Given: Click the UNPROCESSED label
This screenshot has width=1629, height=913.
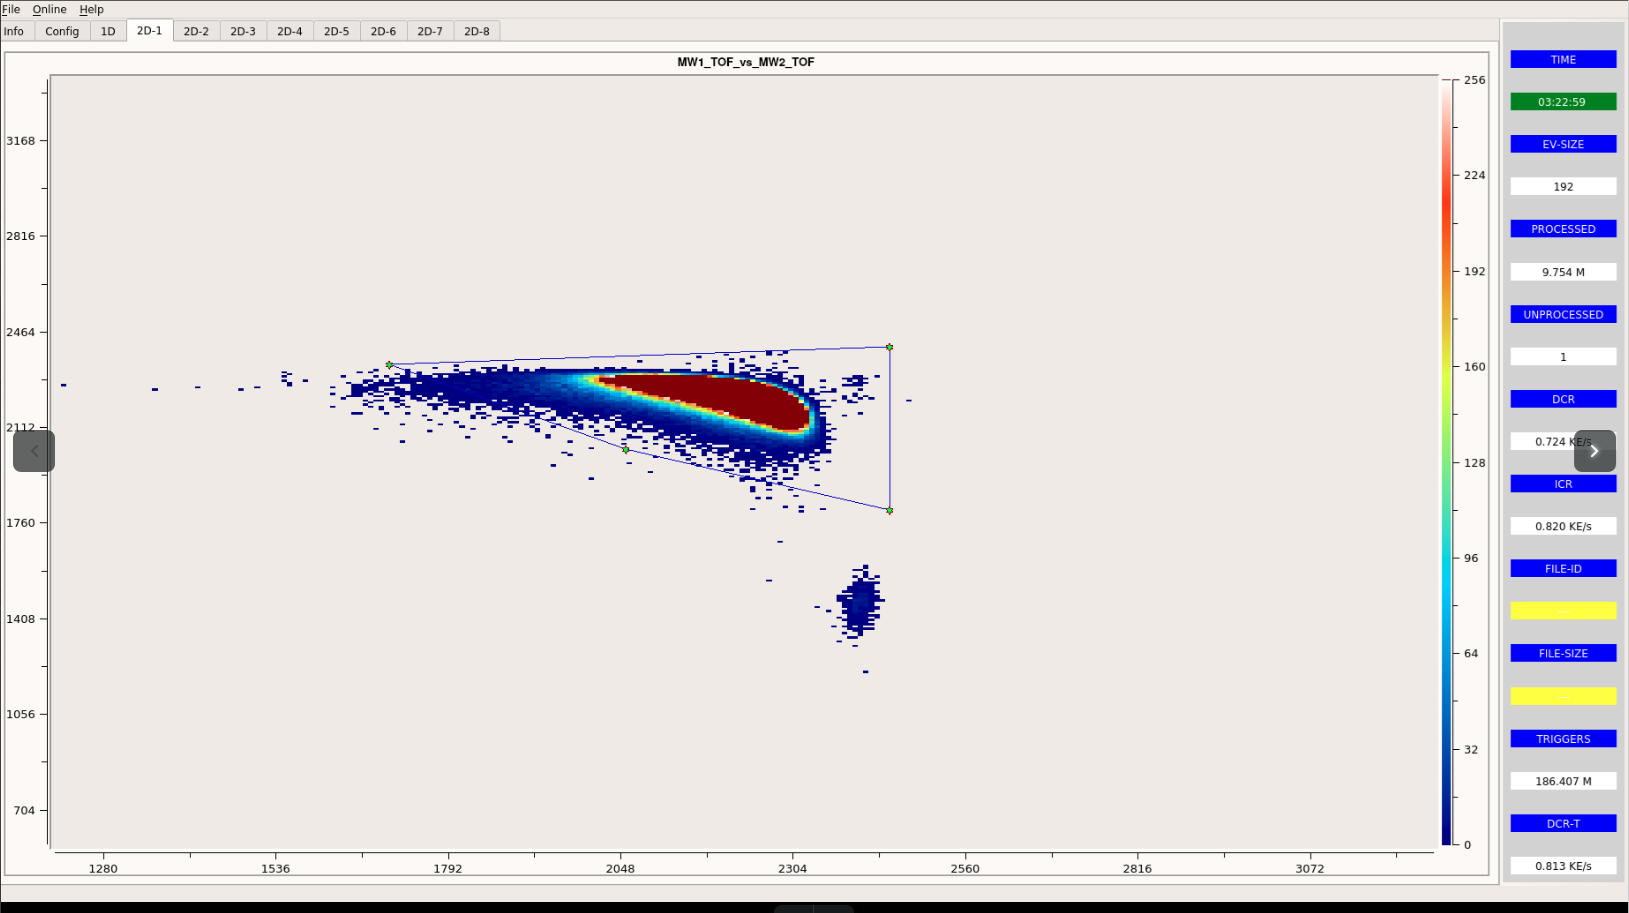Looking at the screenshot, I should point(1563,314).
